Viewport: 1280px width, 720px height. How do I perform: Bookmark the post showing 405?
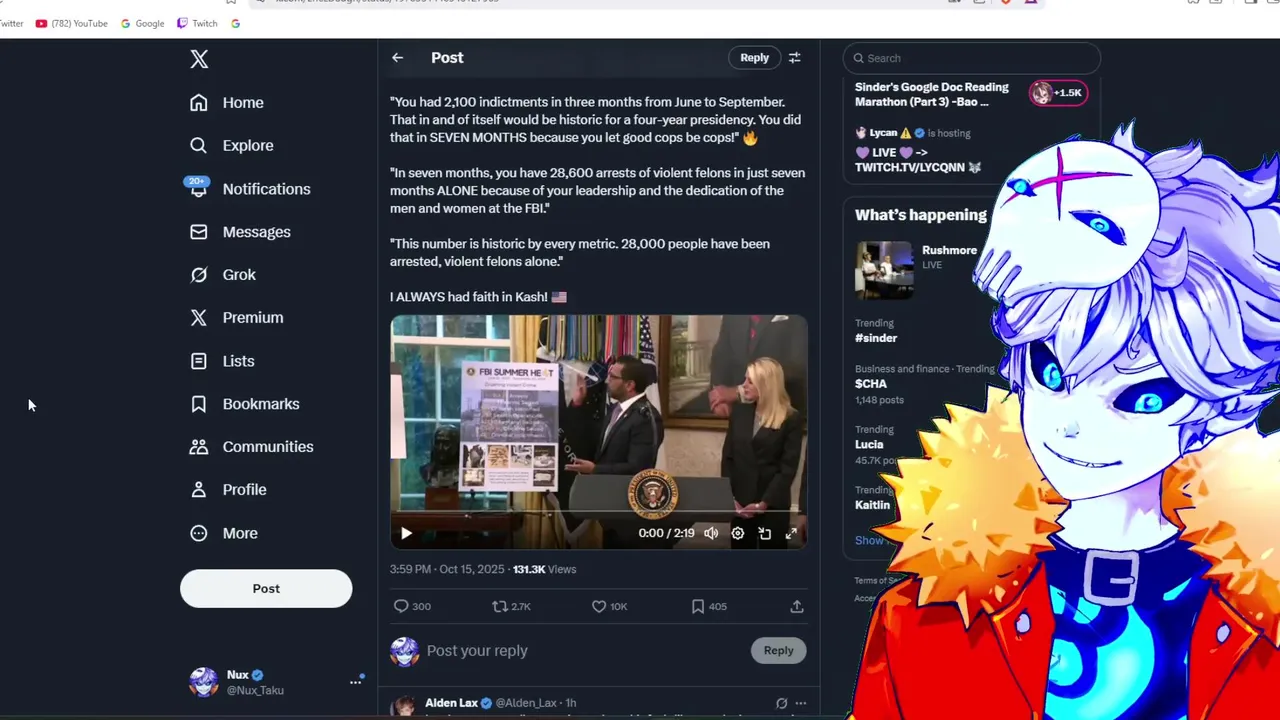(709, 607)
